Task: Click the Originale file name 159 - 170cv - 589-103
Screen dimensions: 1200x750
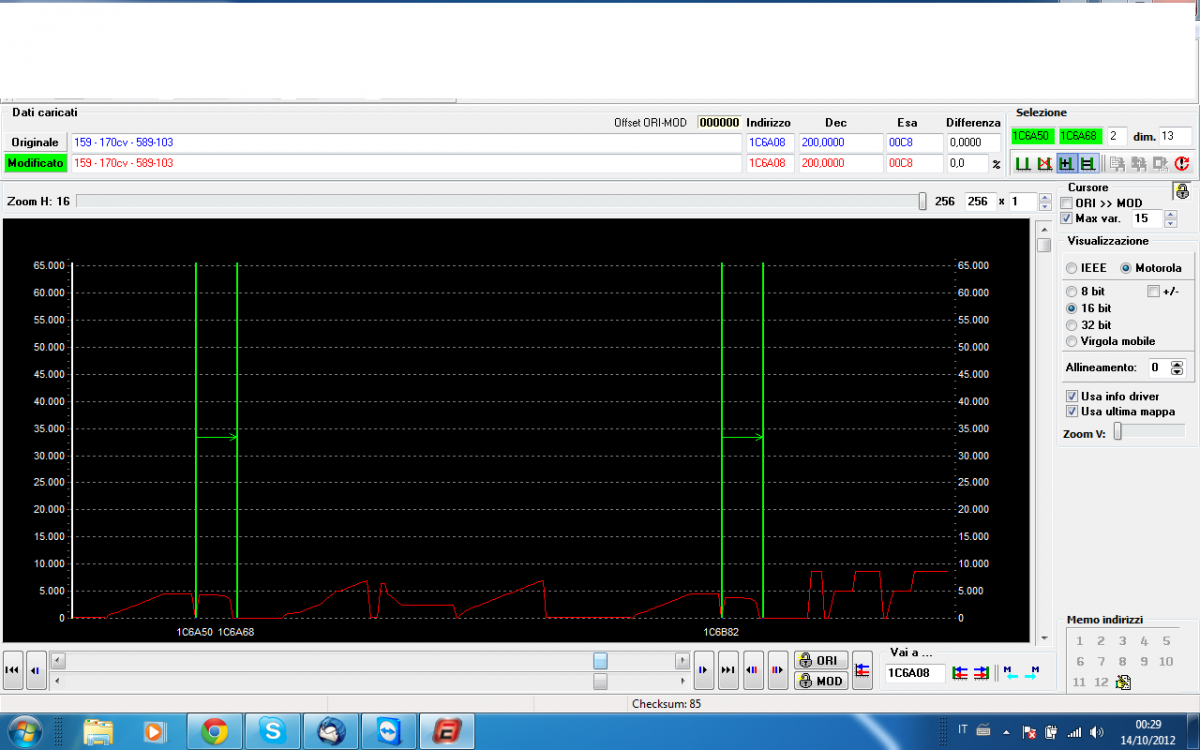Action: coord(123,142)
